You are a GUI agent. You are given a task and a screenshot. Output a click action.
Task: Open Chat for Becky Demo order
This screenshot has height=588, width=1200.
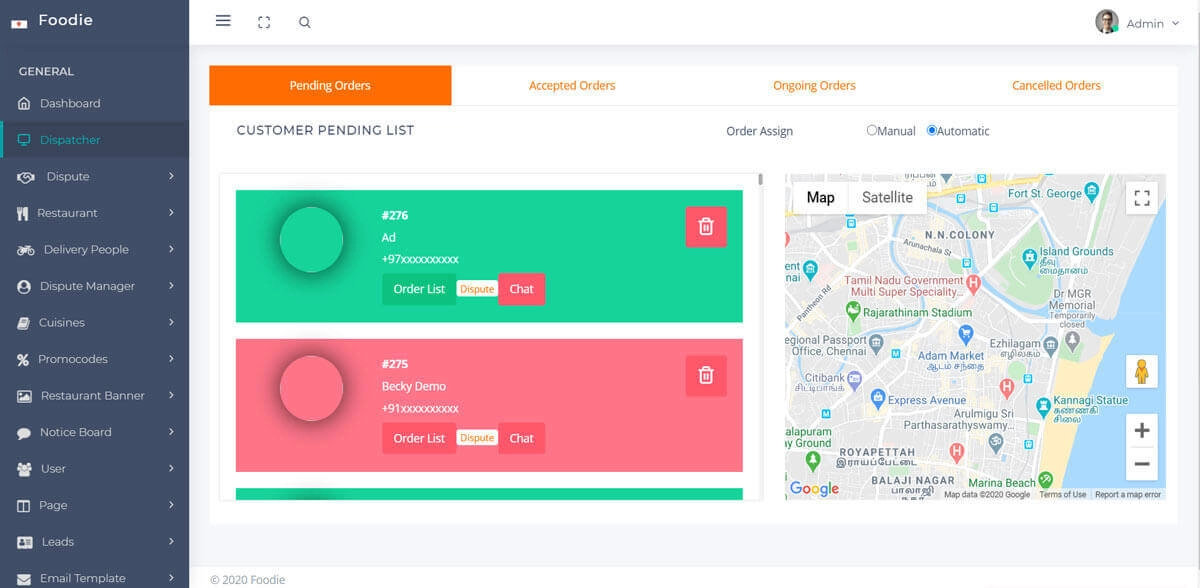521,438
